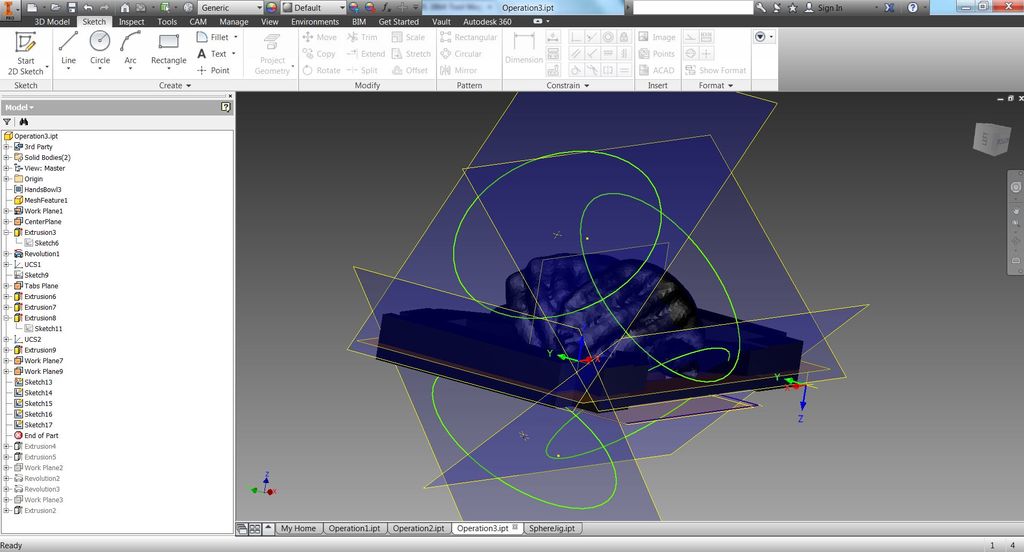Switch to the Operation1.ipt document tab

[x=355, y=528]
